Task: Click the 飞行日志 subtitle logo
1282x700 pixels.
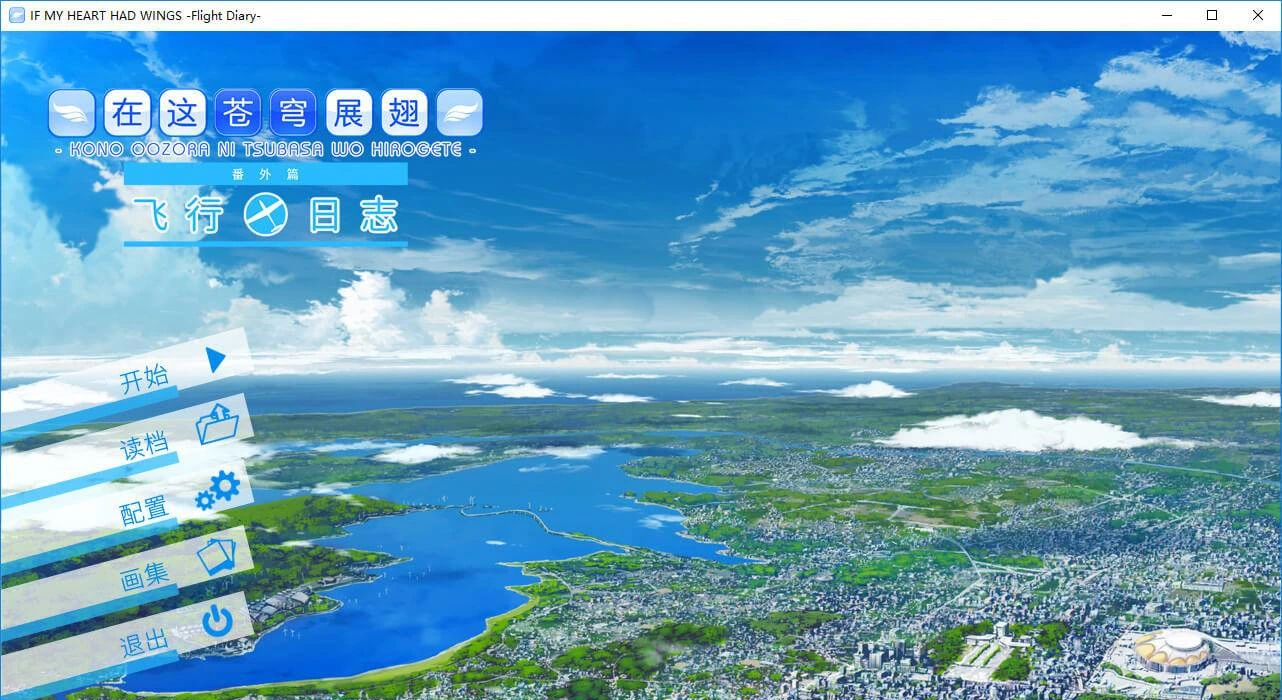Action: pos(265,213)
